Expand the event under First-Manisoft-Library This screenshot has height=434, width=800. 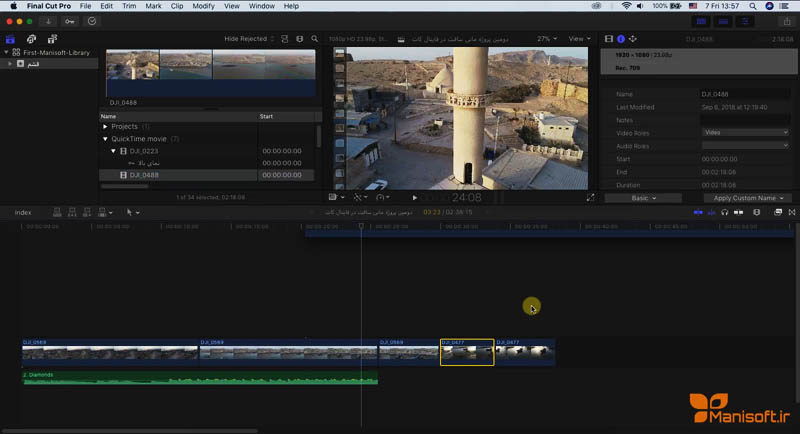[9, 64]
